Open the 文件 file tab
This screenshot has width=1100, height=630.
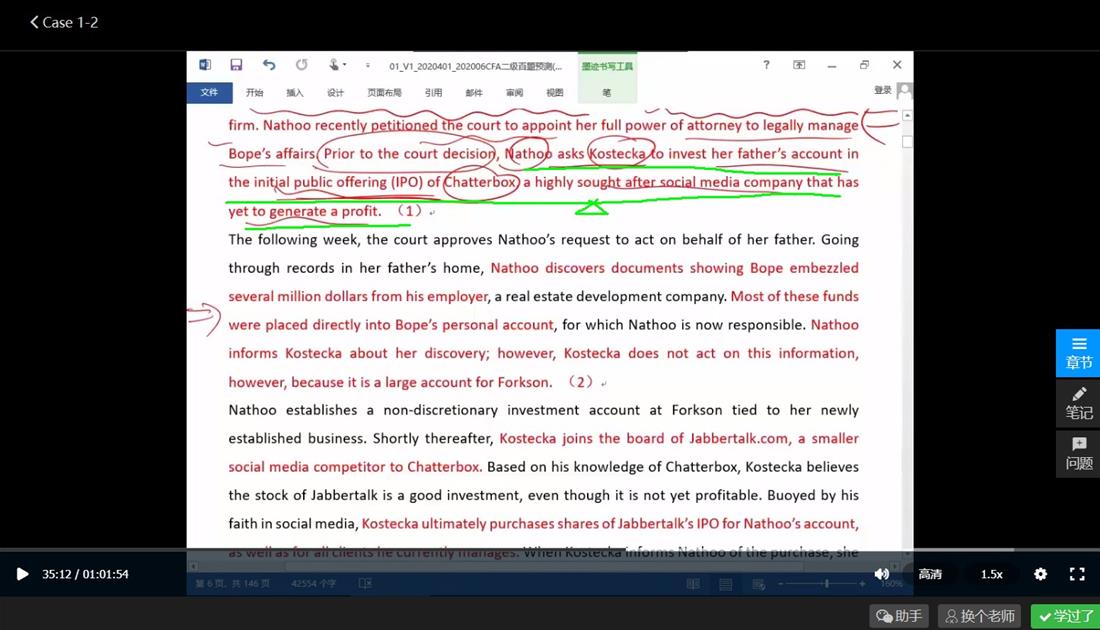(x=209, y=92)
